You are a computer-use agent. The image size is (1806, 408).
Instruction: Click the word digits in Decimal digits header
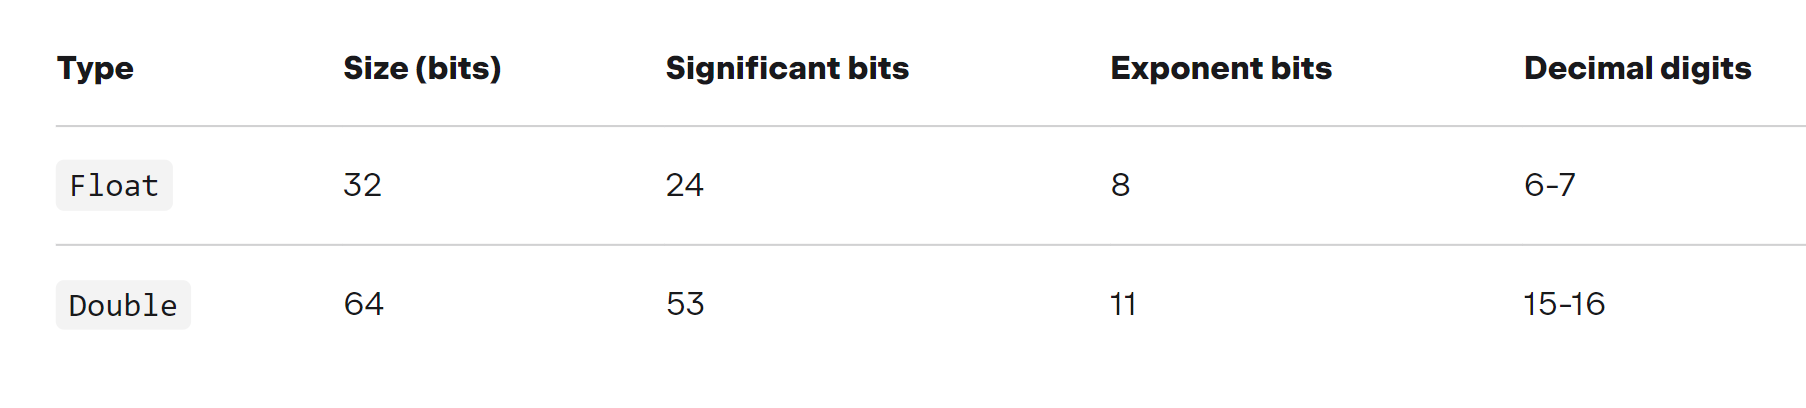(1706, 68)
